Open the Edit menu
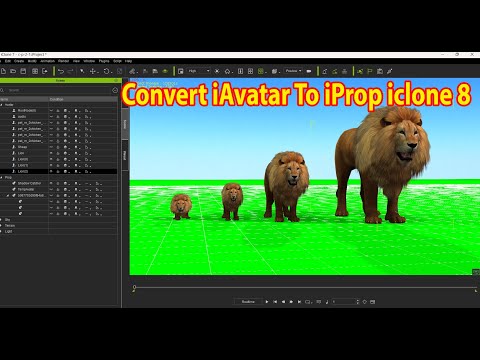 click(x=8, y=61)
